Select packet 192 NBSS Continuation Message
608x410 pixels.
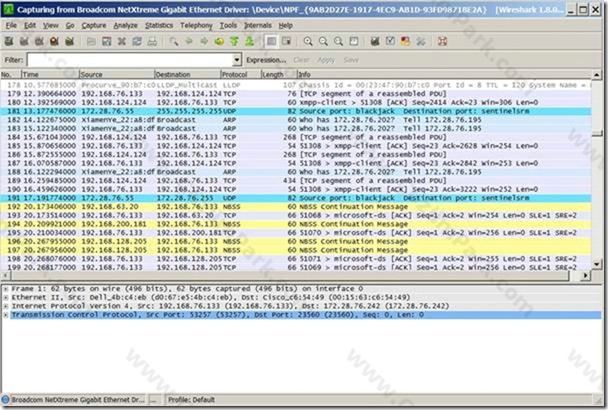pyautogui.click(x=296, y=207)
